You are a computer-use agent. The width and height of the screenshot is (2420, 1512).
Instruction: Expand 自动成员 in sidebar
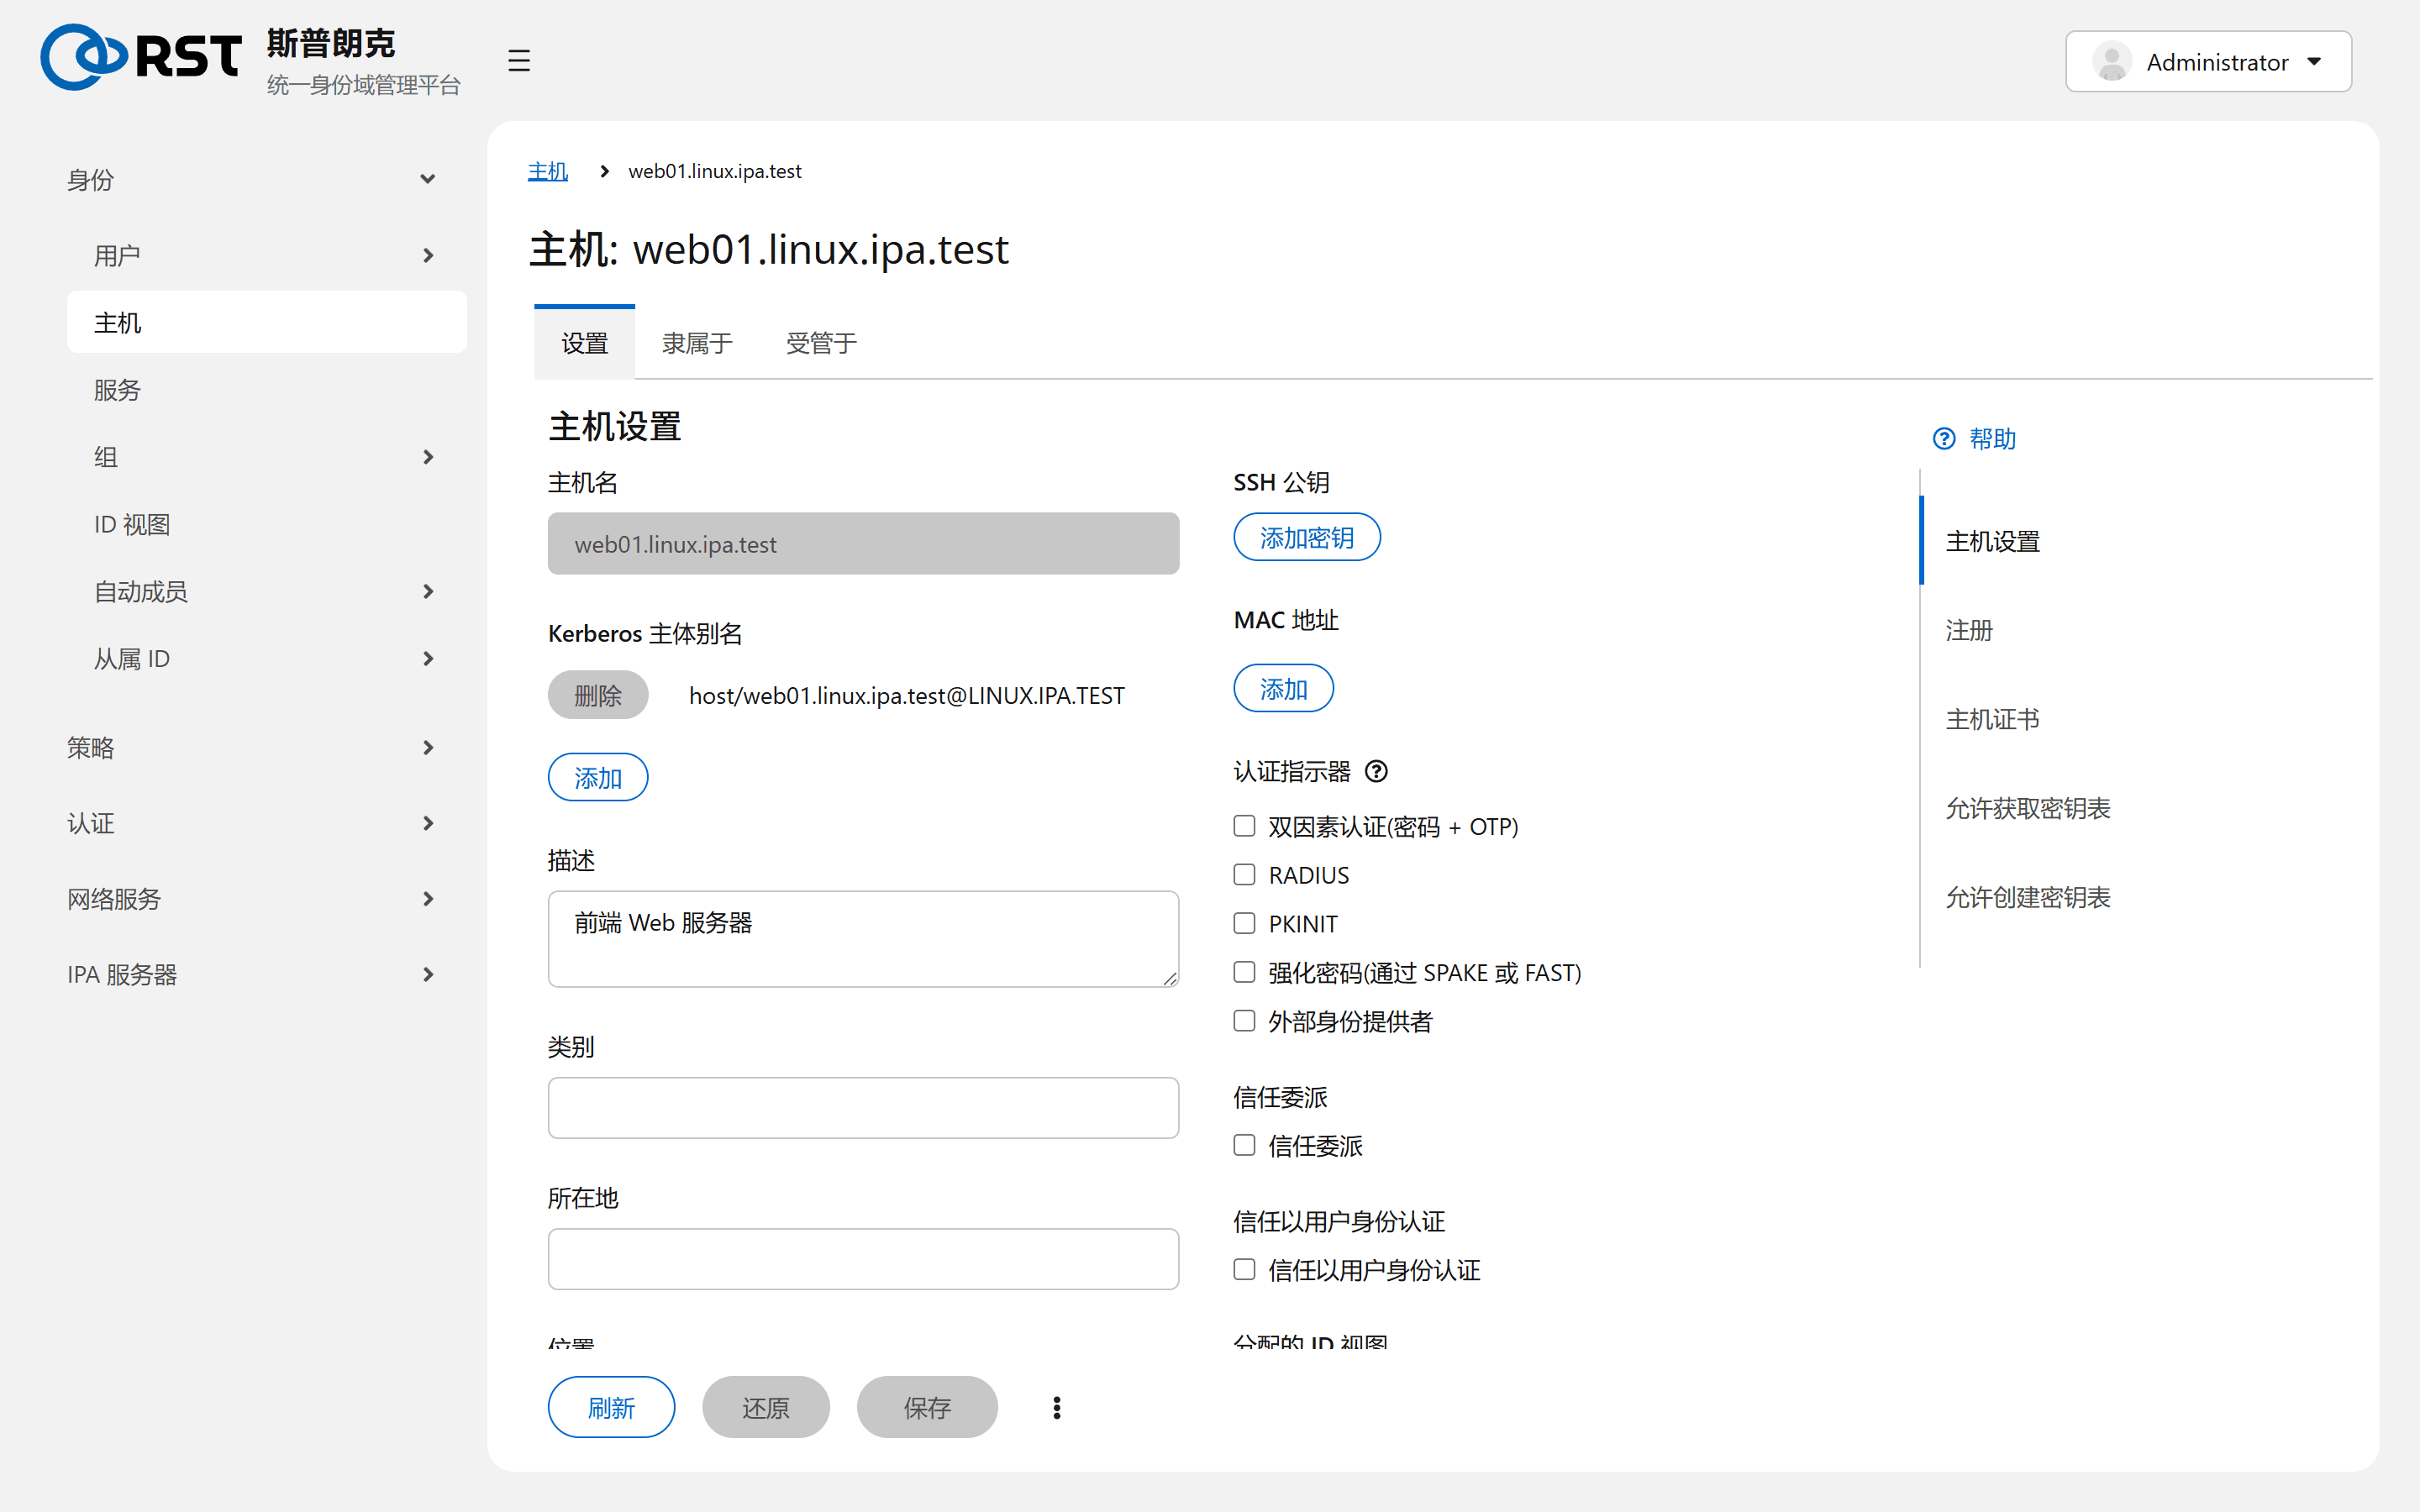coord(267,592)
